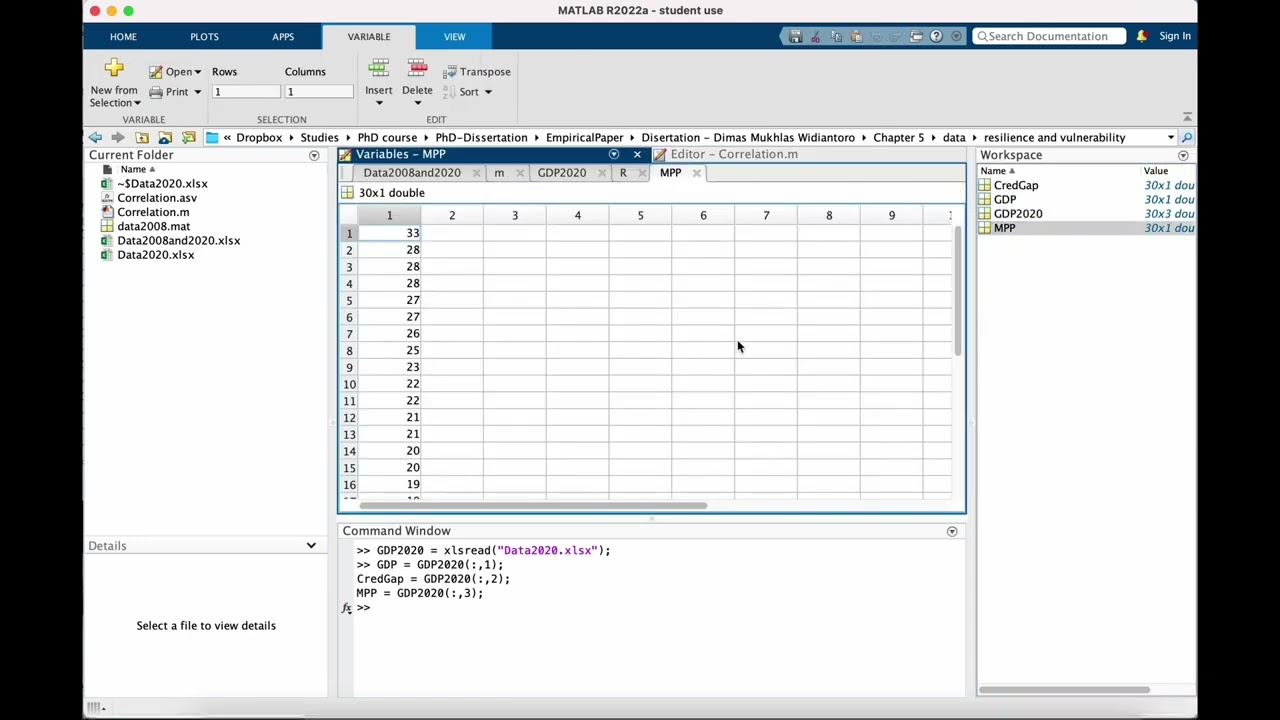Click the Copy icon in quick access toolbar
The image size is (1280, 720).
pyautogui.click(x=836, y=36)
